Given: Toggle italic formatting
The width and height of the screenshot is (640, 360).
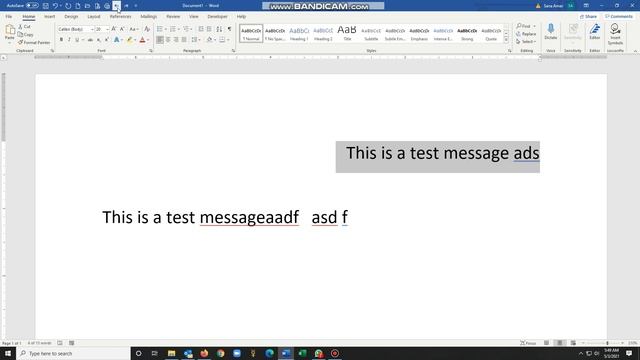Looking at the screenshot, I should 69,40.
